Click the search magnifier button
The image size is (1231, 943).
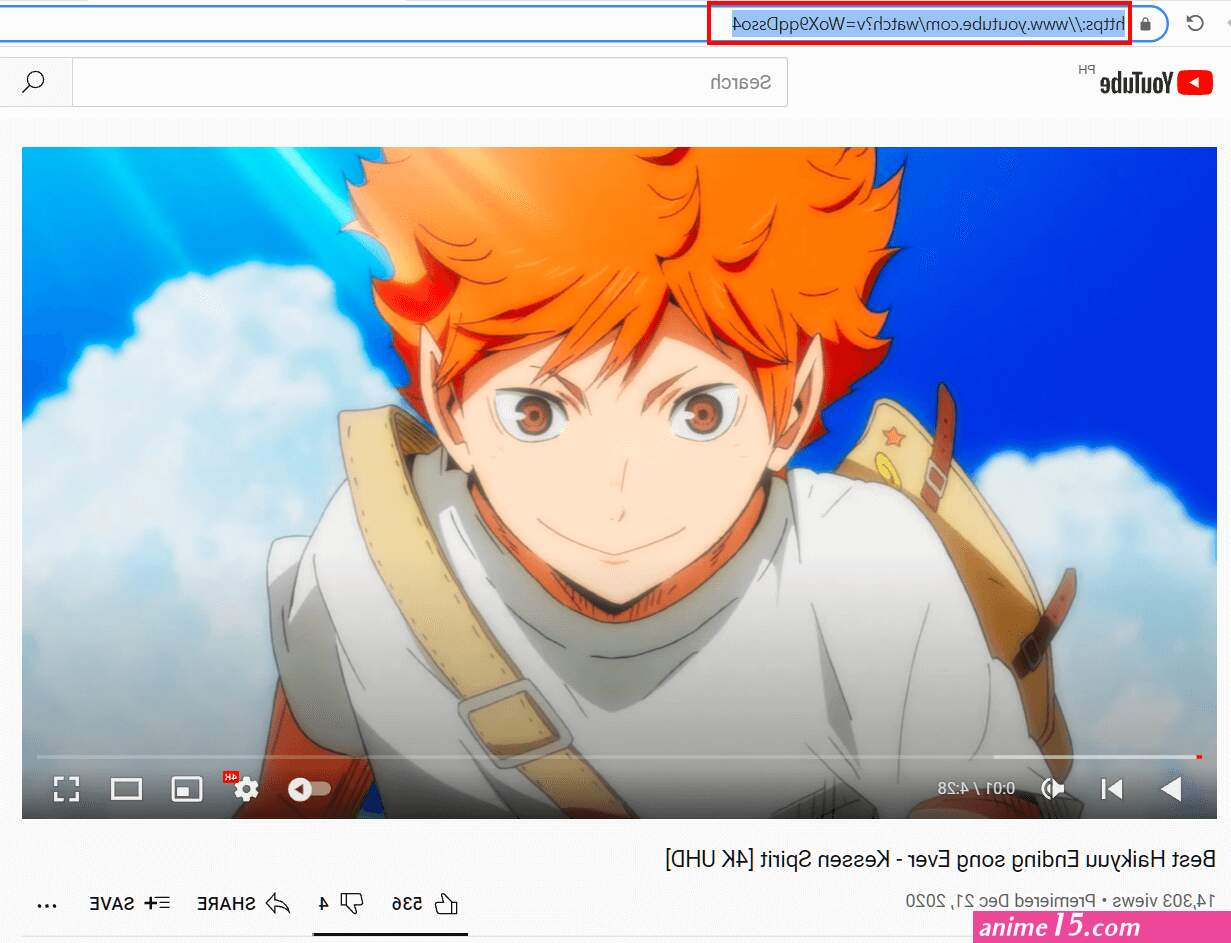[33, 82]
